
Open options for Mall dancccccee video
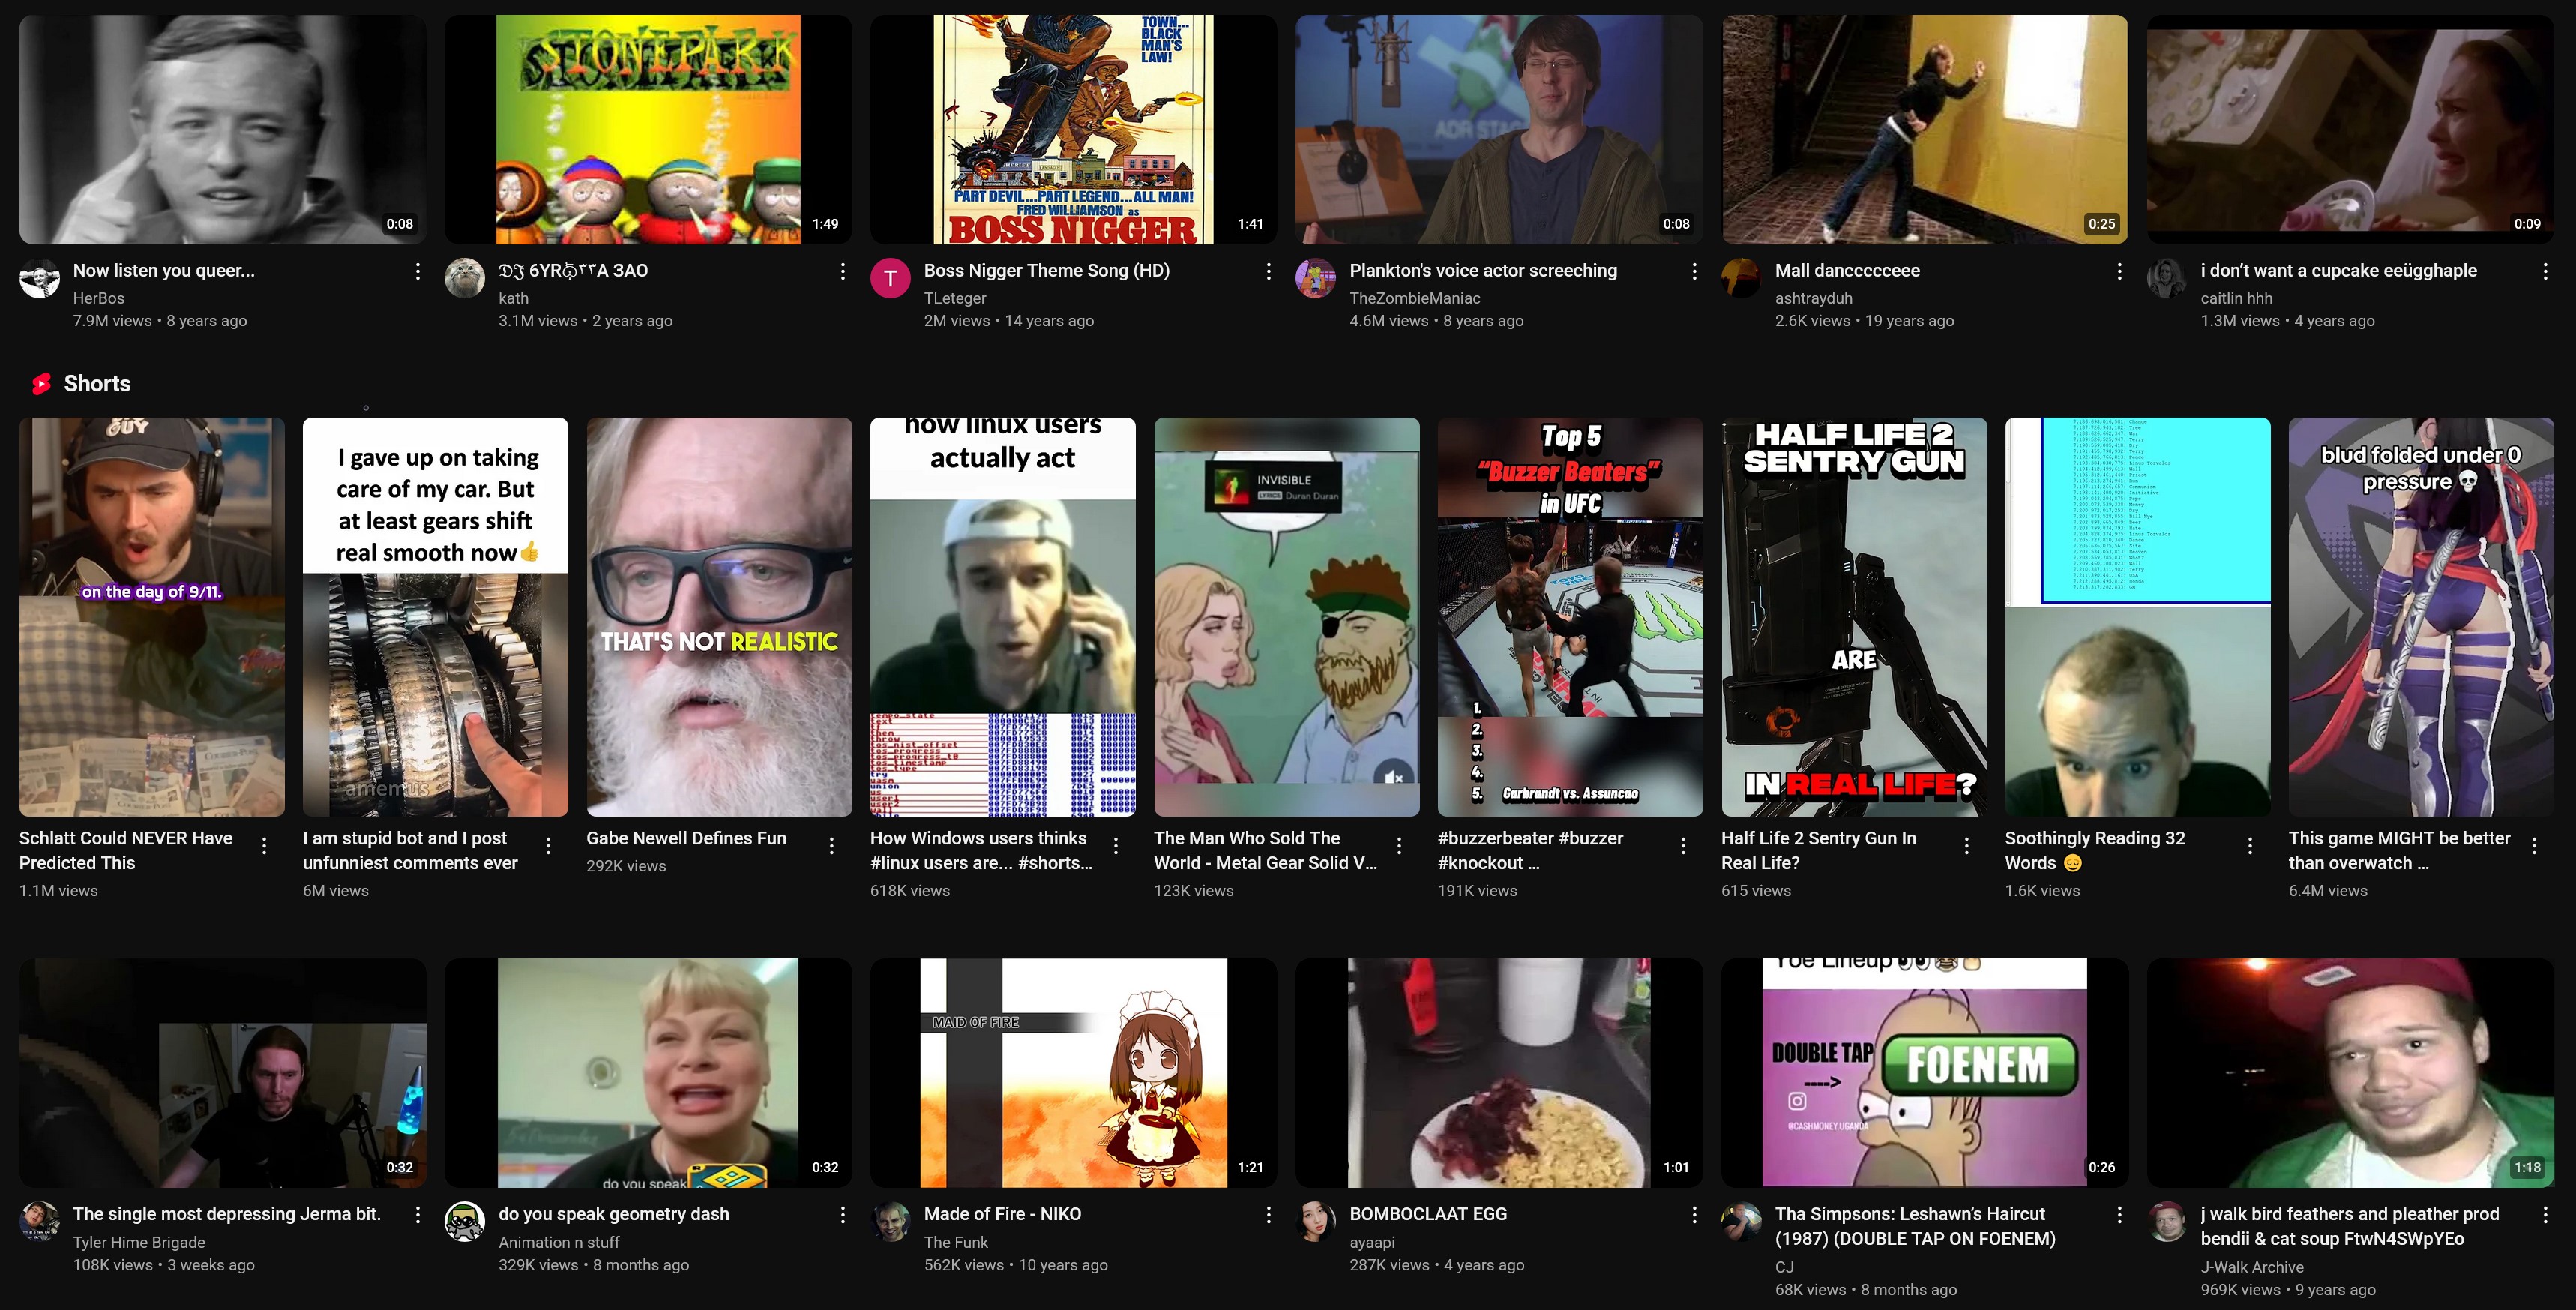[x=2119, y=271]
